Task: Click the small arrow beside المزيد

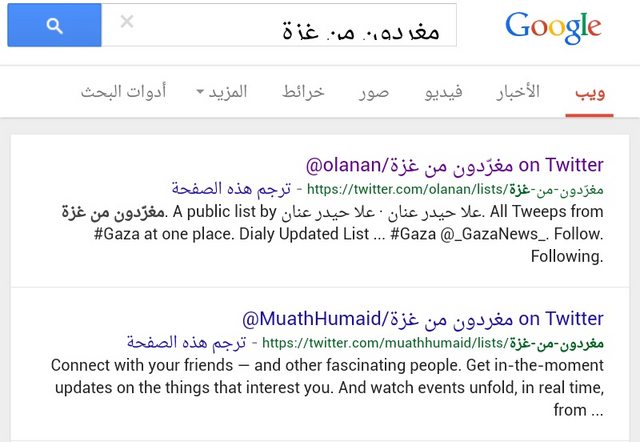Action: coord(200,92)
